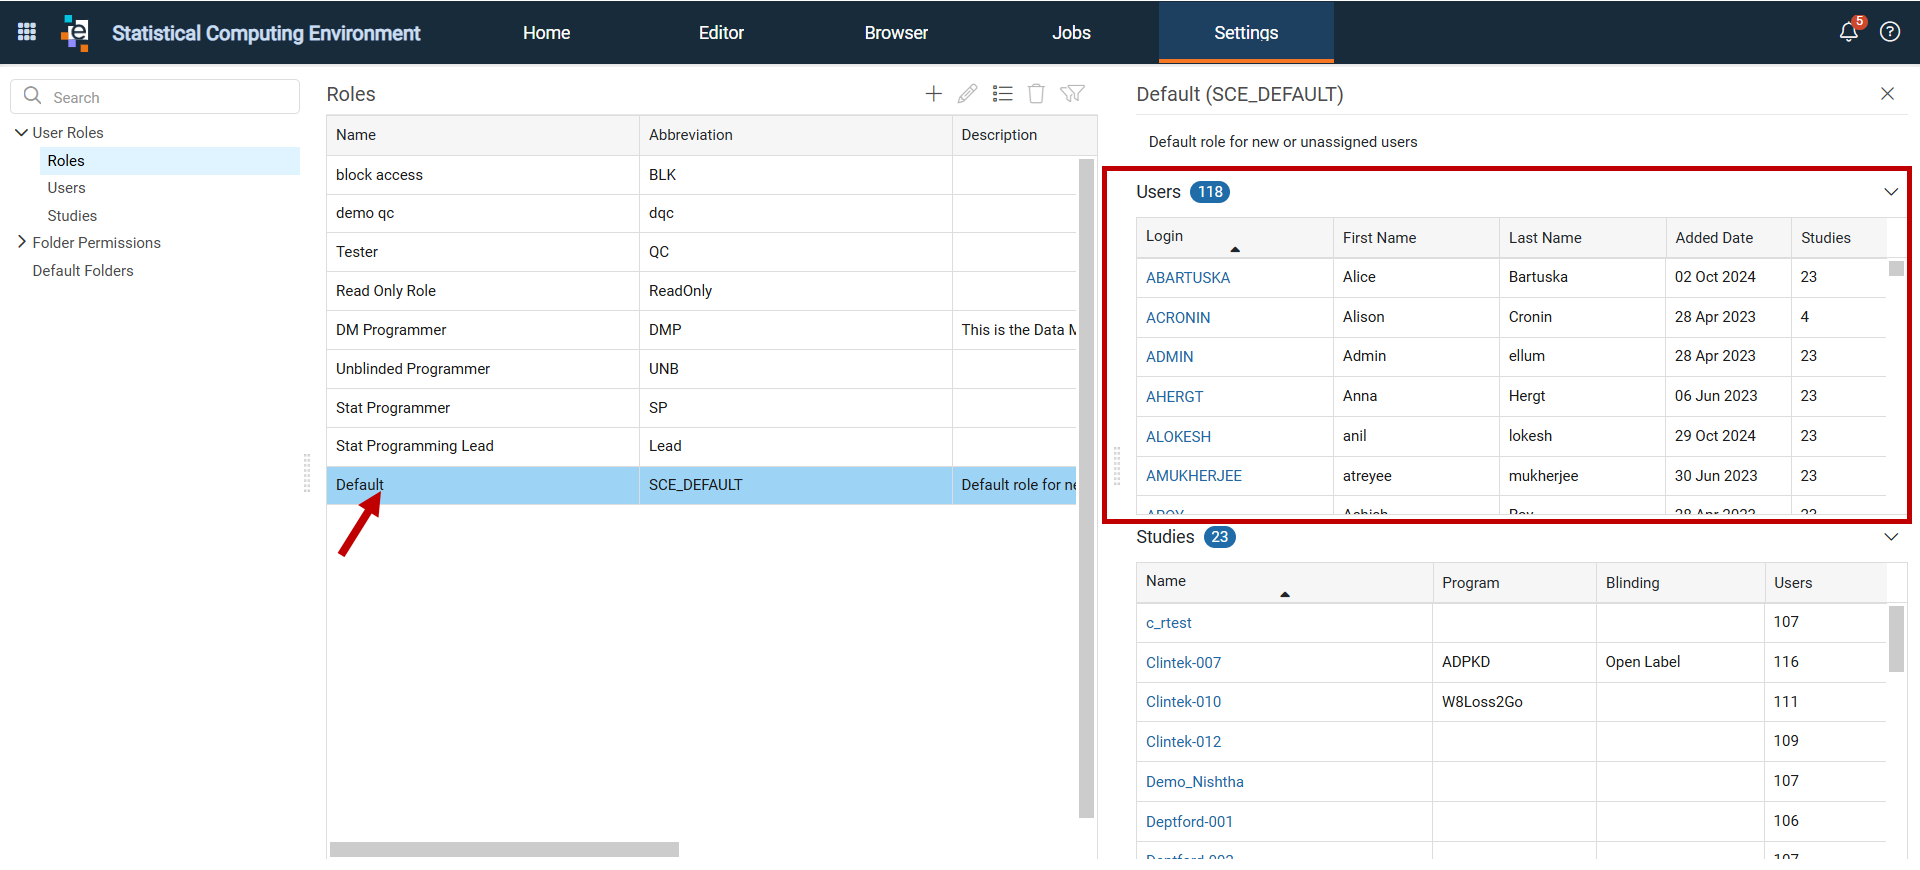
Task: Open study Deptford-001 link
Action: tap(1189, 822)
